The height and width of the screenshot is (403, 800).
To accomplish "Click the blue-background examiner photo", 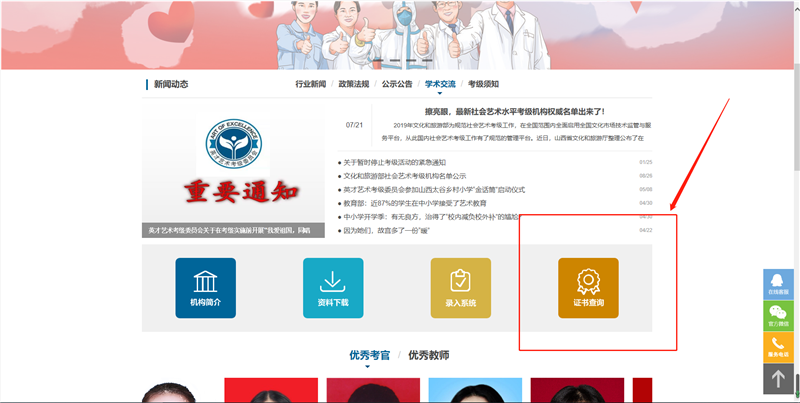I will point(475,390).
